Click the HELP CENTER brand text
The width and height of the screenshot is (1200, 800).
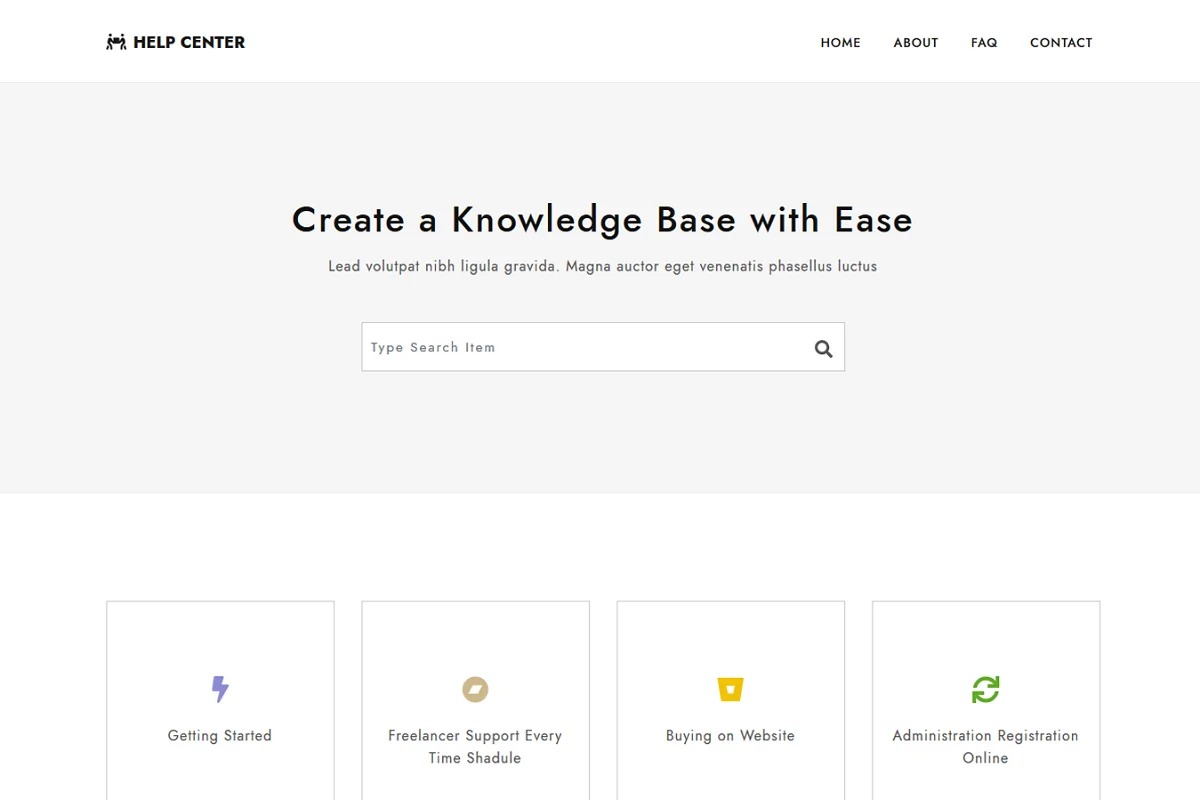coord(189,42)
